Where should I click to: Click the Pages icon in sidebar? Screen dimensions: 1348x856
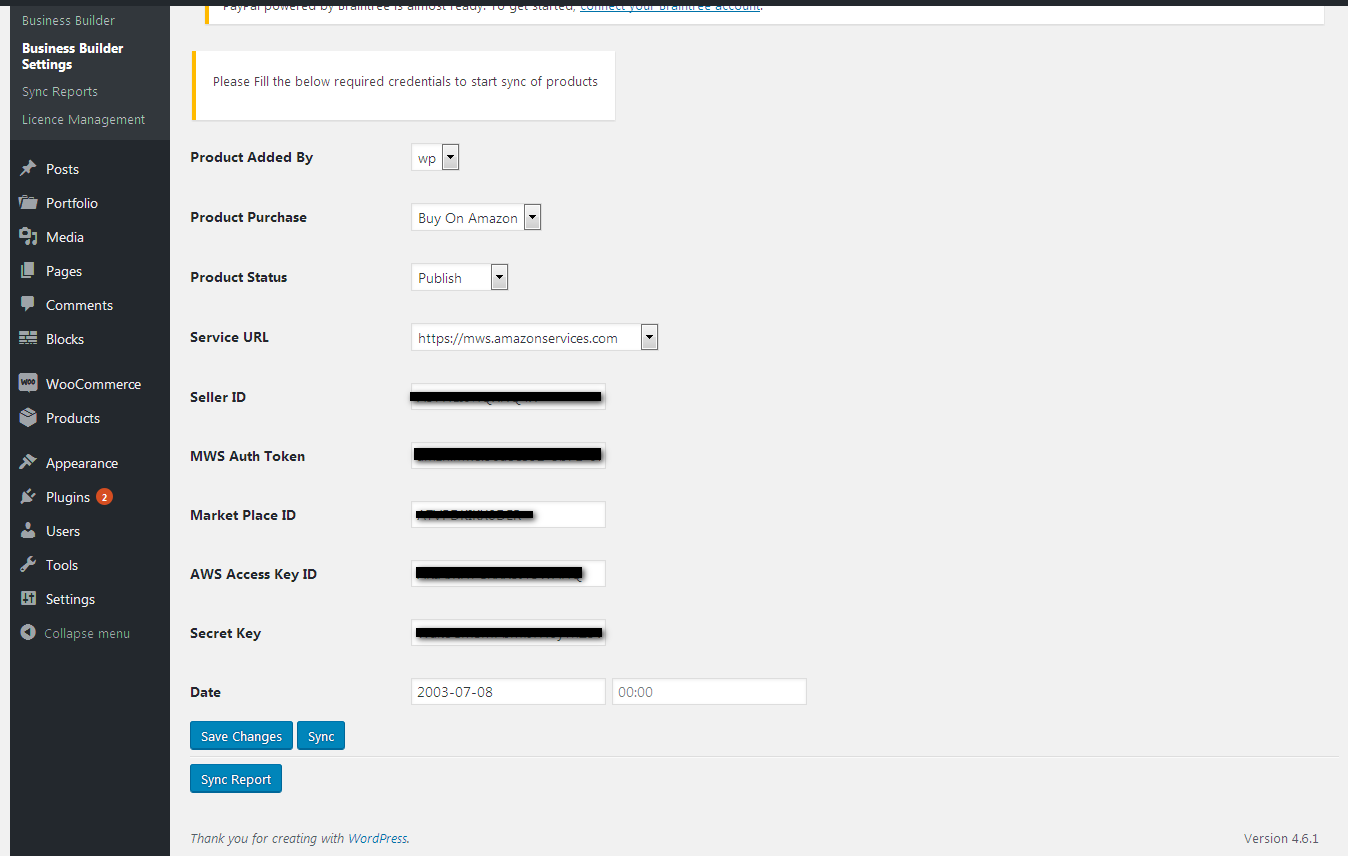click(28, 271)
